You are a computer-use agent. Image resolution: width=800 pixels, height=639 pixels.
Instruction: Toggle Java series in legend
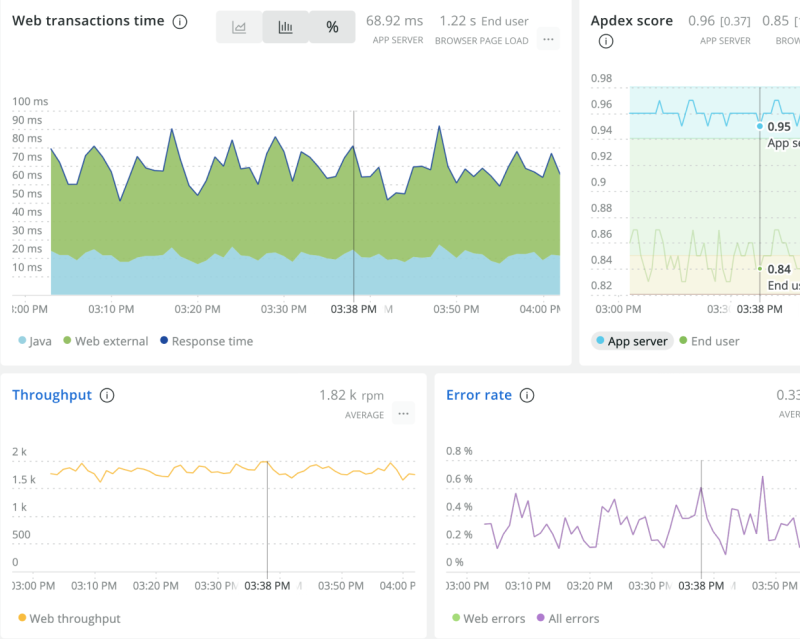click(35, 341)
